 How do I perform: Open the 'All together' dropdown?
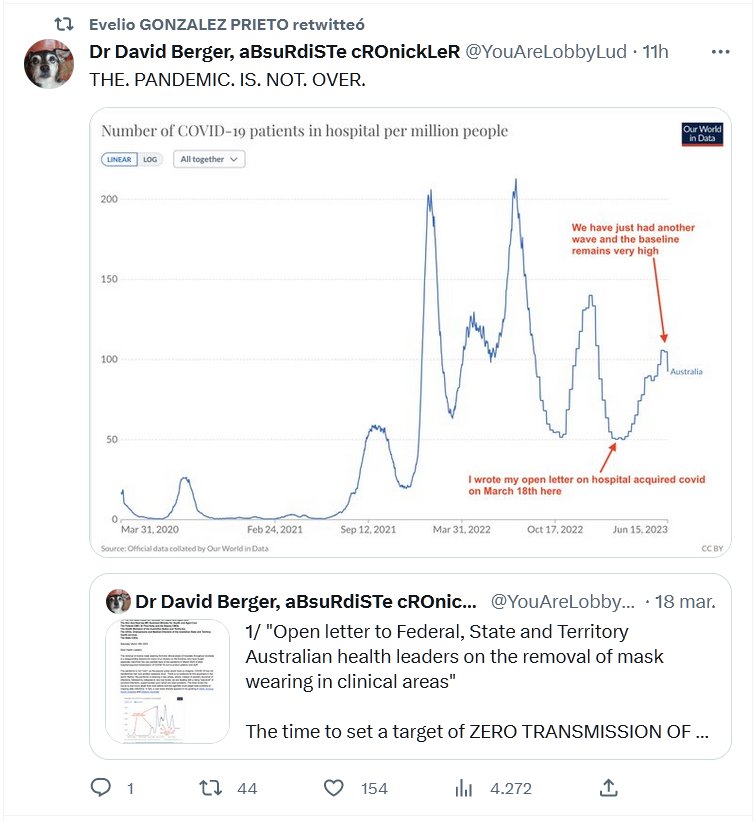click(x=209, y=159)
